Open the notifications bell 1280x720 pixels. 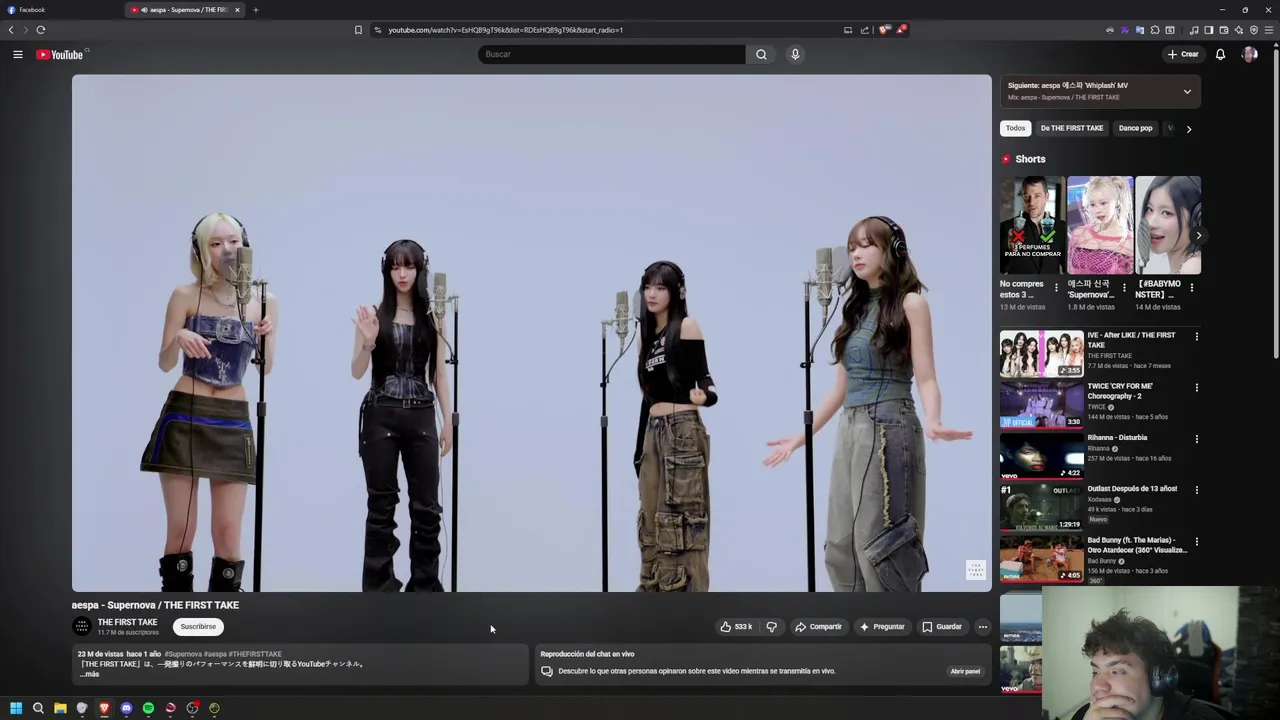tap(1220, 54)
